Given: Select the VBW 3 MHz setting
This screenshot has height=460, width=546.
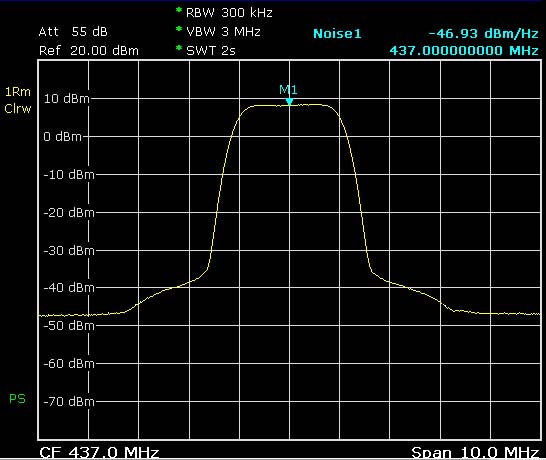Looking at the screenshot, I should point(223,32).
